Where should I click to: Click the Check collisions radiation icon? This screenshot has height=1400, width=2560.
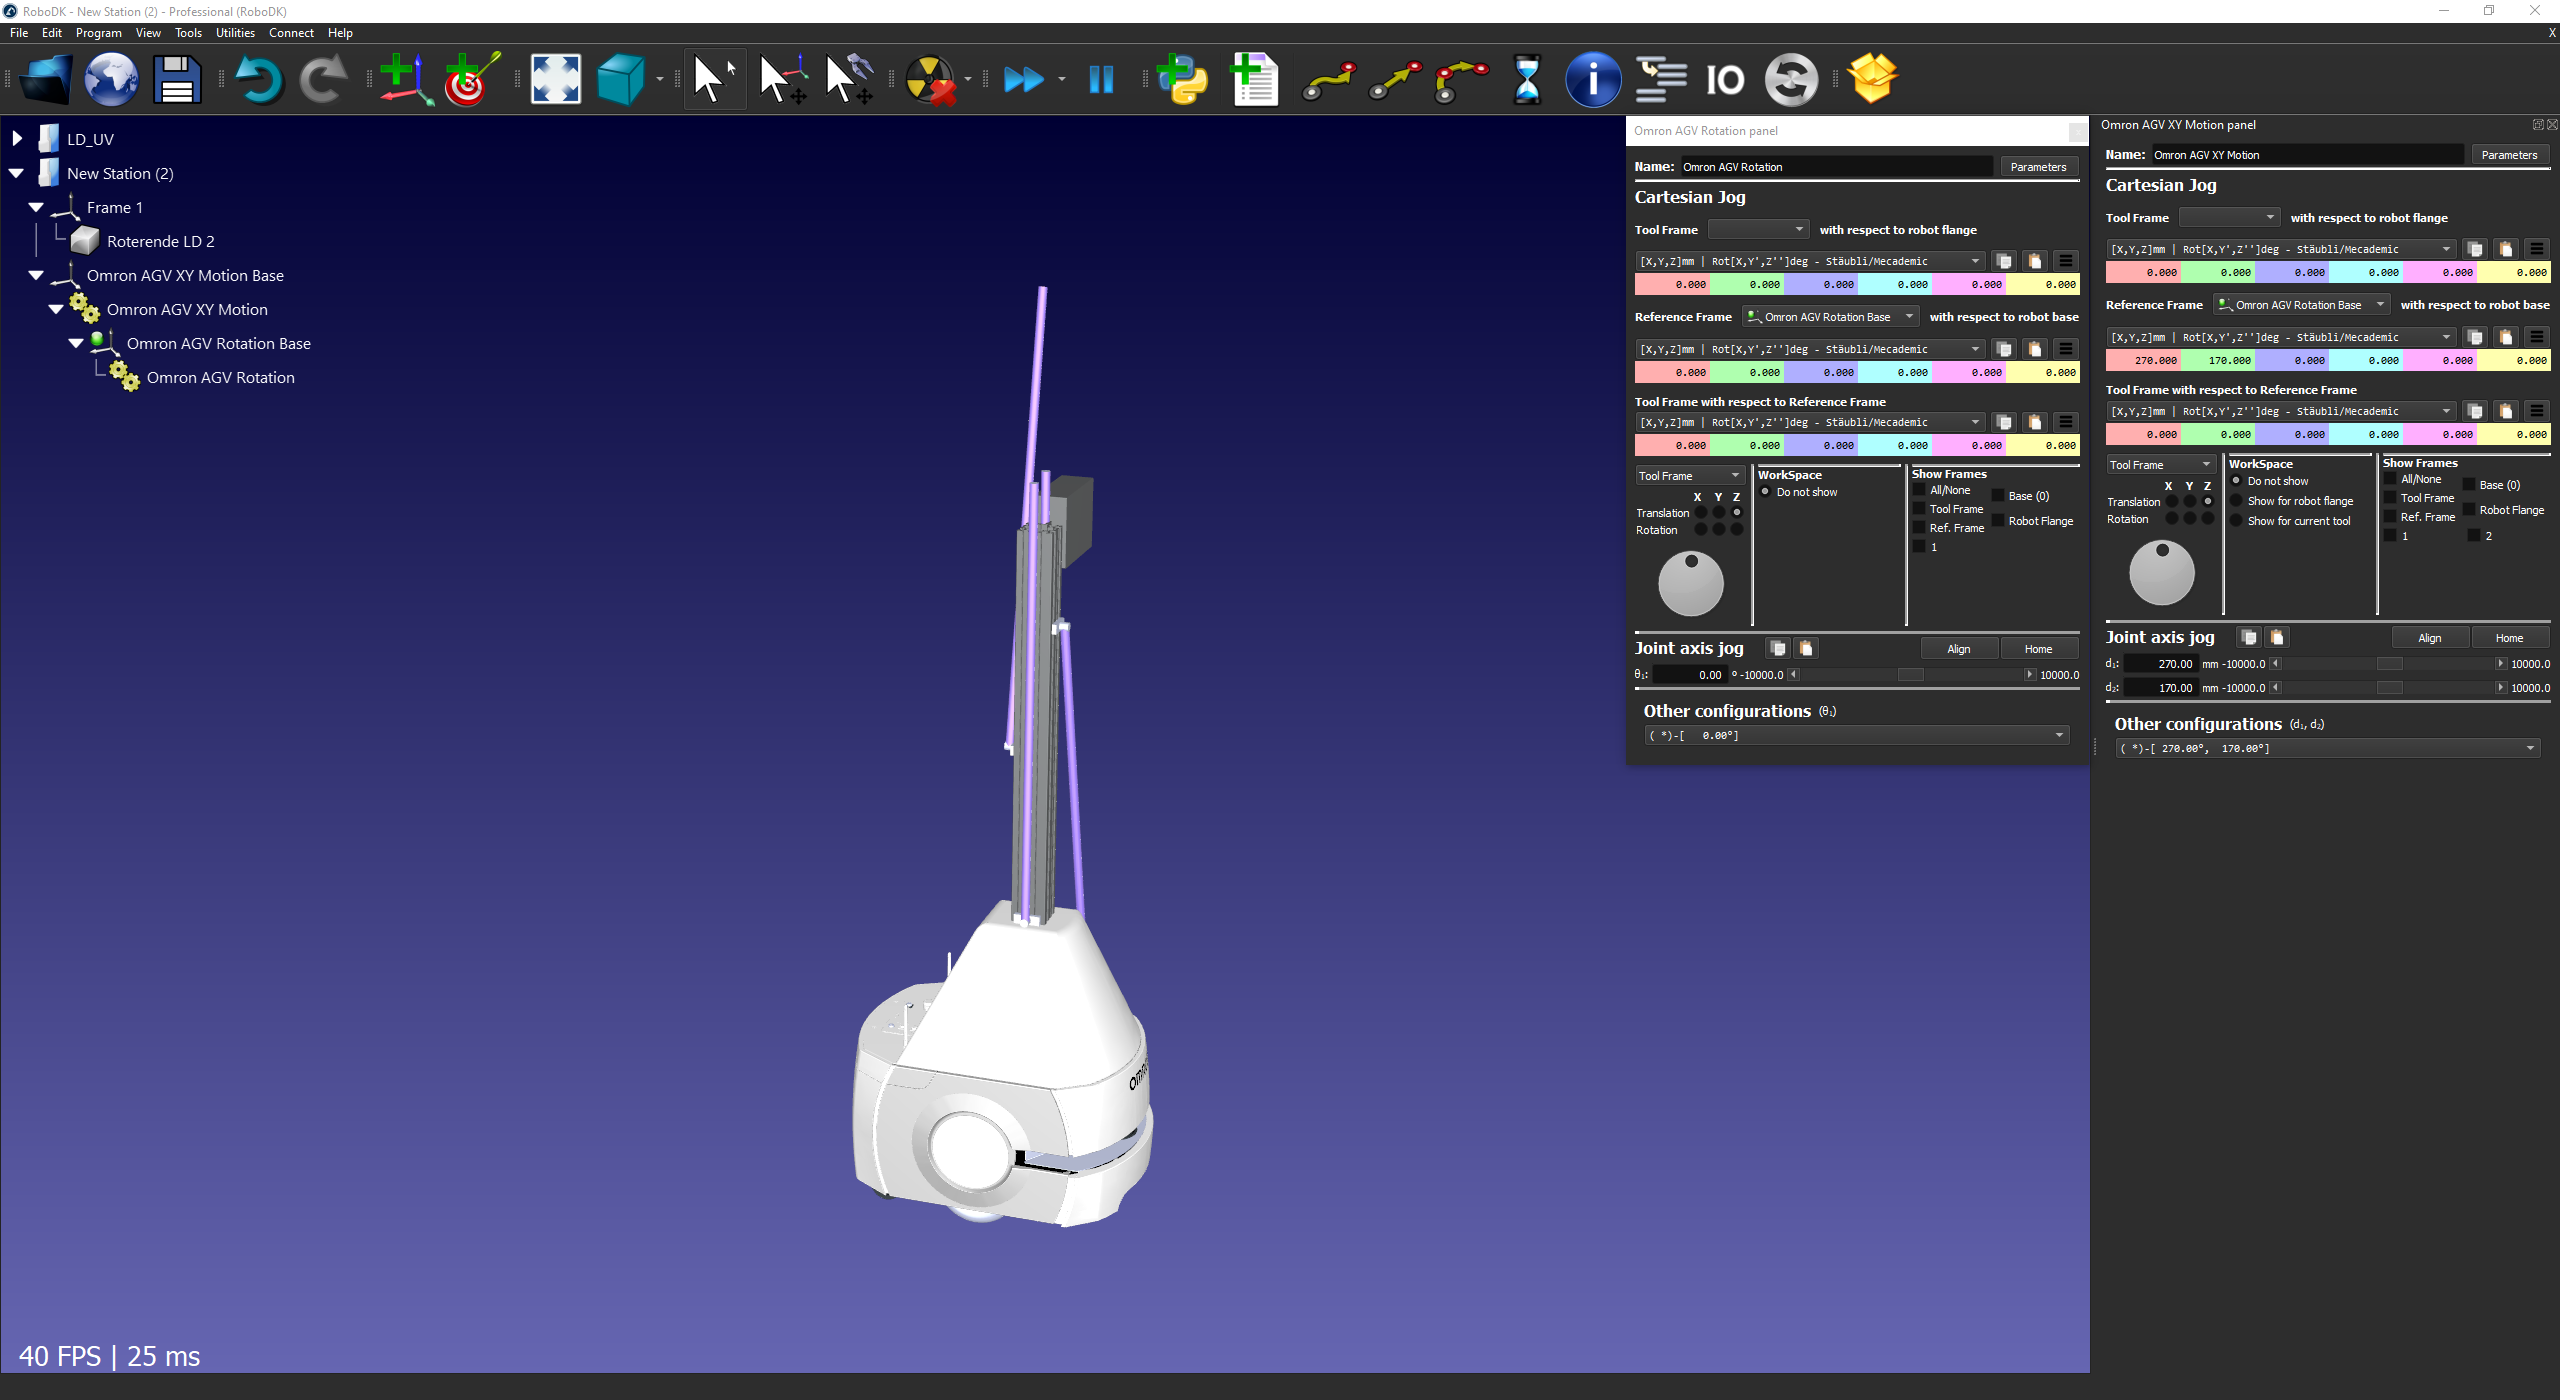tap(930, 80)
